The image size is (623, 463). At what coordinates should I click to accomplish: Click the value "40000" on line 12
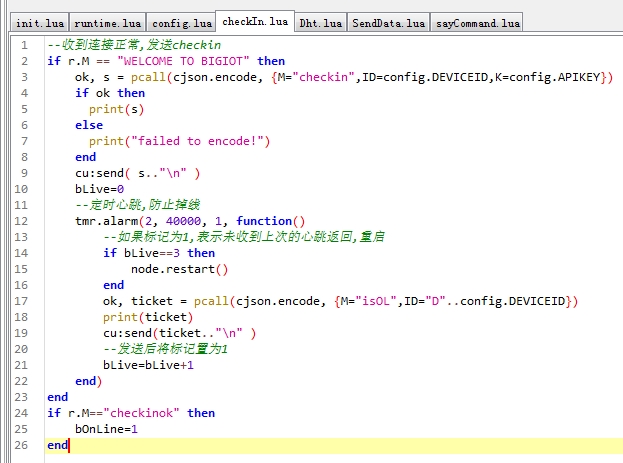coord(183,221)
